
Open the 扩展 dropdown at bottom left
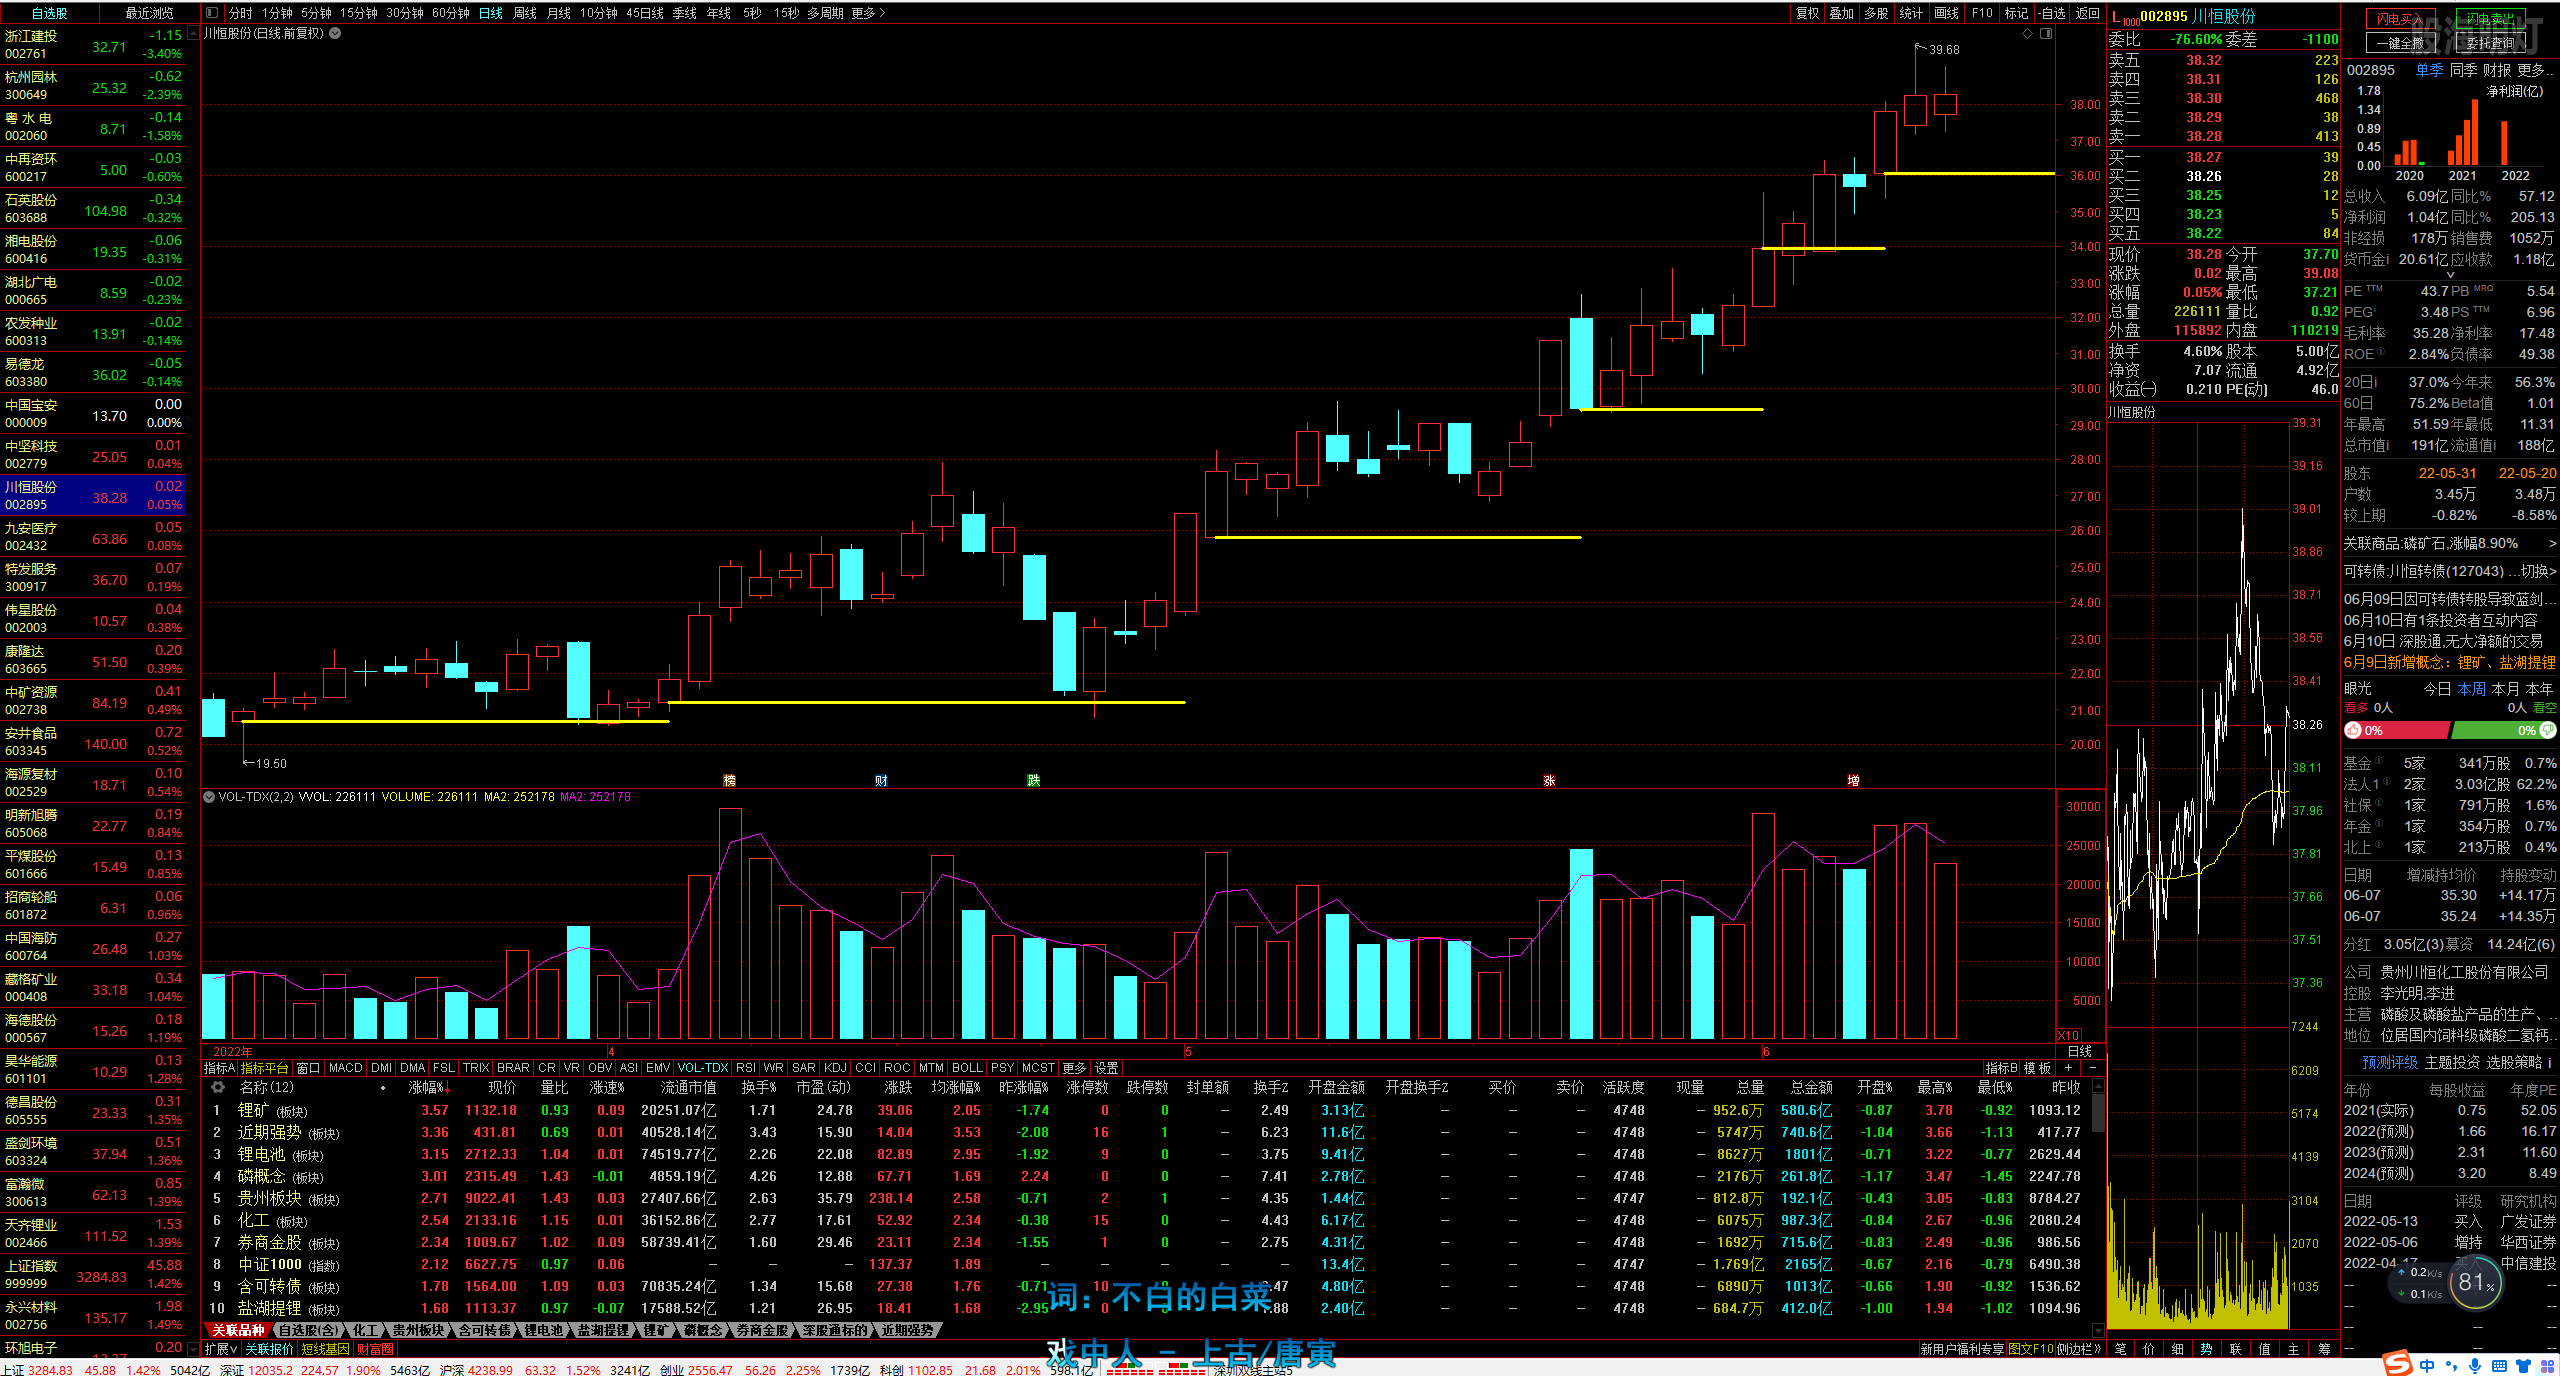(x=221, y=1349)
